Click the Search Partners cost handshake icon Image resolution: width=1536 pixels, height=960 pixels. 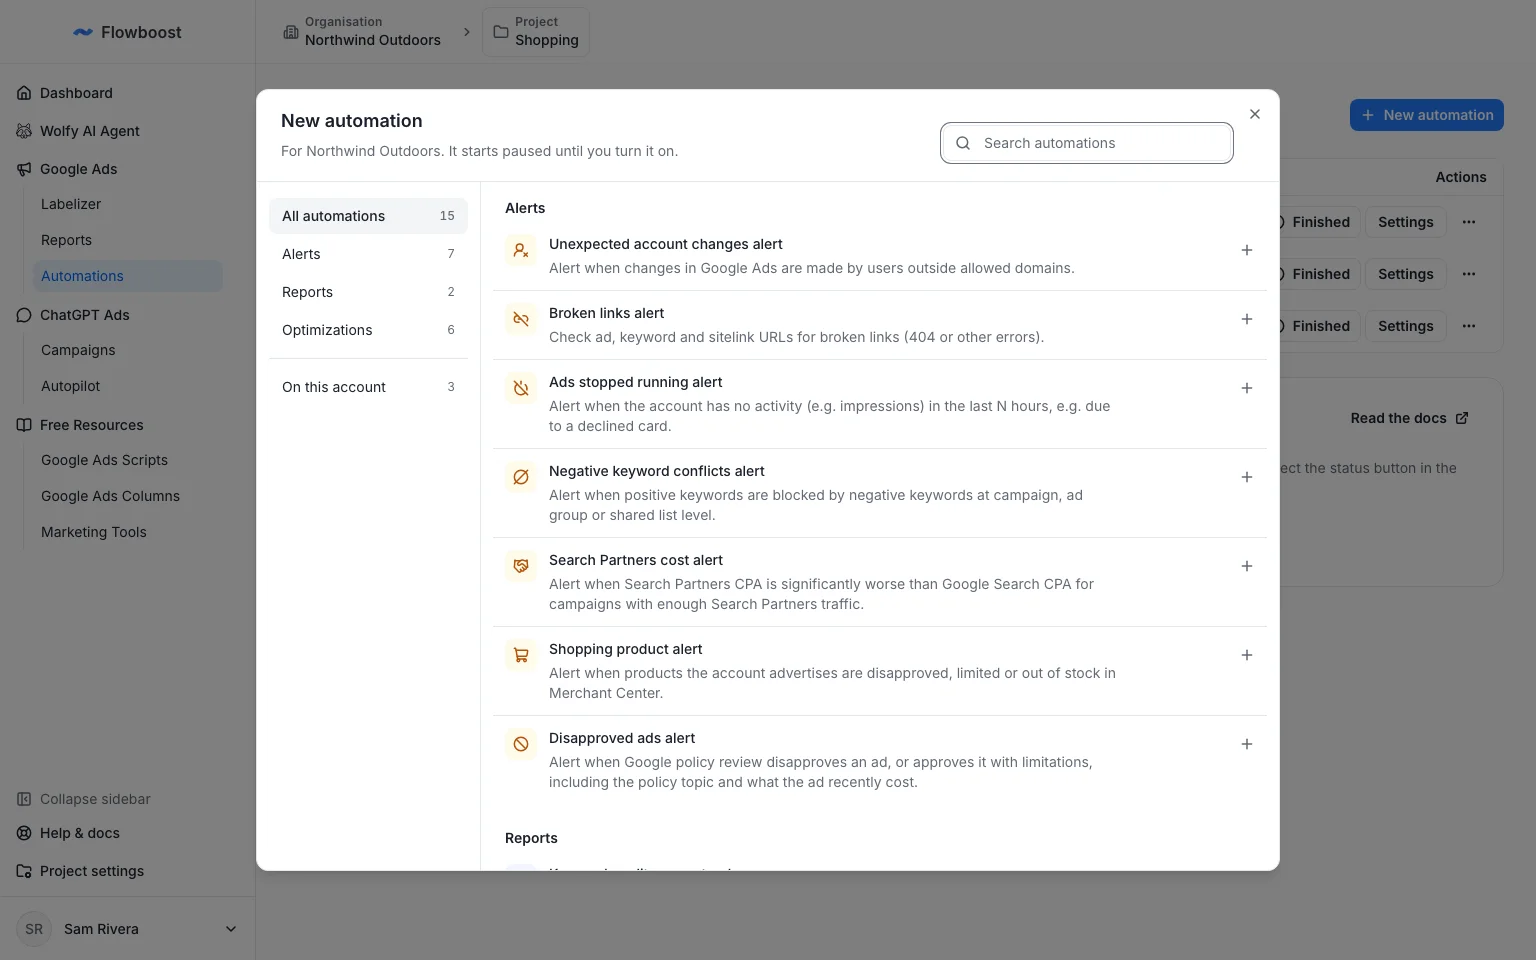point(521,566)
